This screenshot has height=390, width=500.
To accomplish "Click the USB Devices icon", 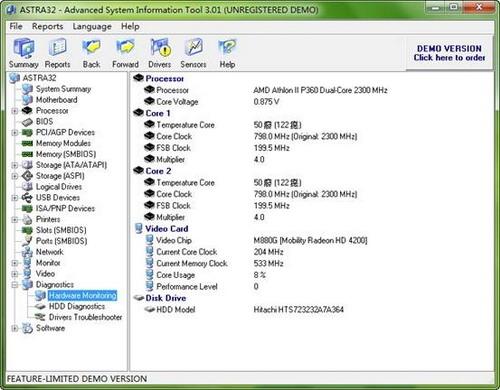I will [27, 198].
